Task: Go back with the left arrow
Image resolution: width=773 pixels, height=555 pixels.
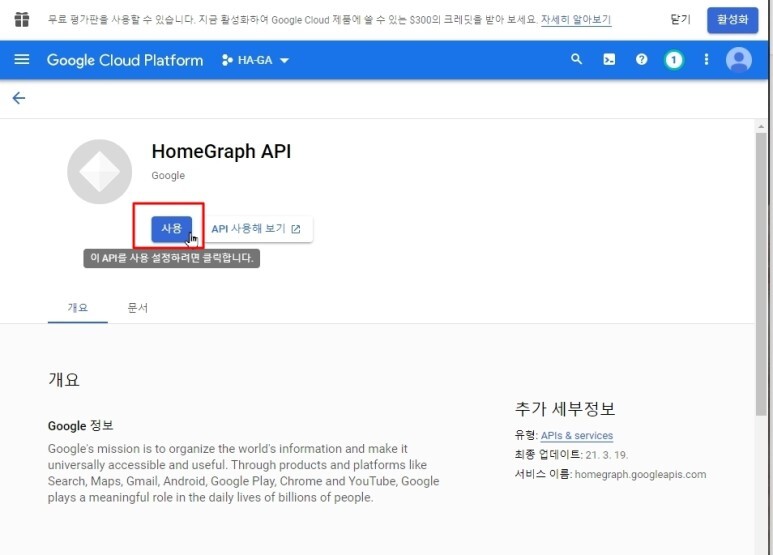Action: pyautogui.click(x=19, y=98)
